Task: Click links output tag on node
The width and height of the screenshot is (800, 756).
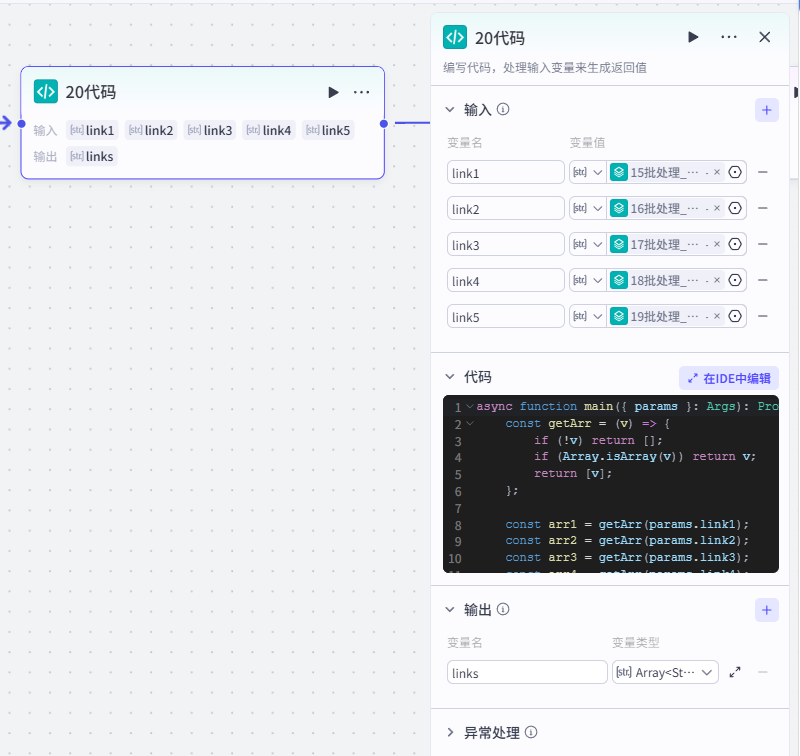Action: click(92, 157)
